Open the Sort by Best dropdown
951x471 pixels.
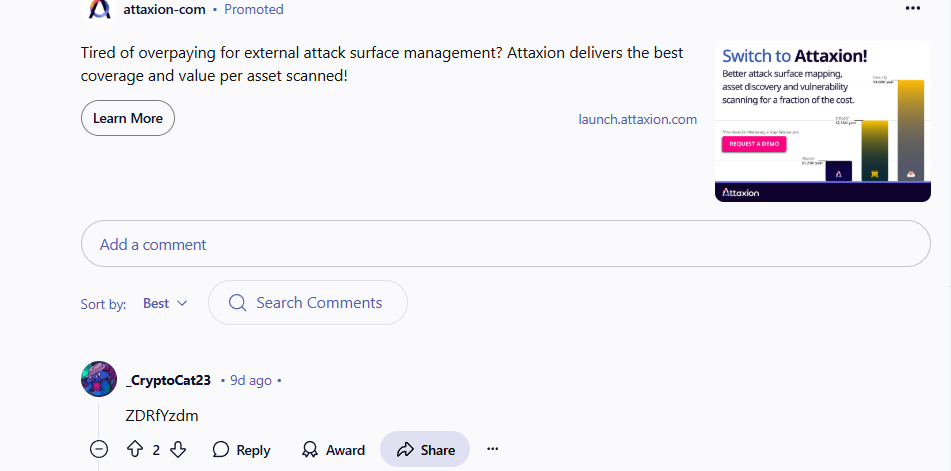(165, 303)
